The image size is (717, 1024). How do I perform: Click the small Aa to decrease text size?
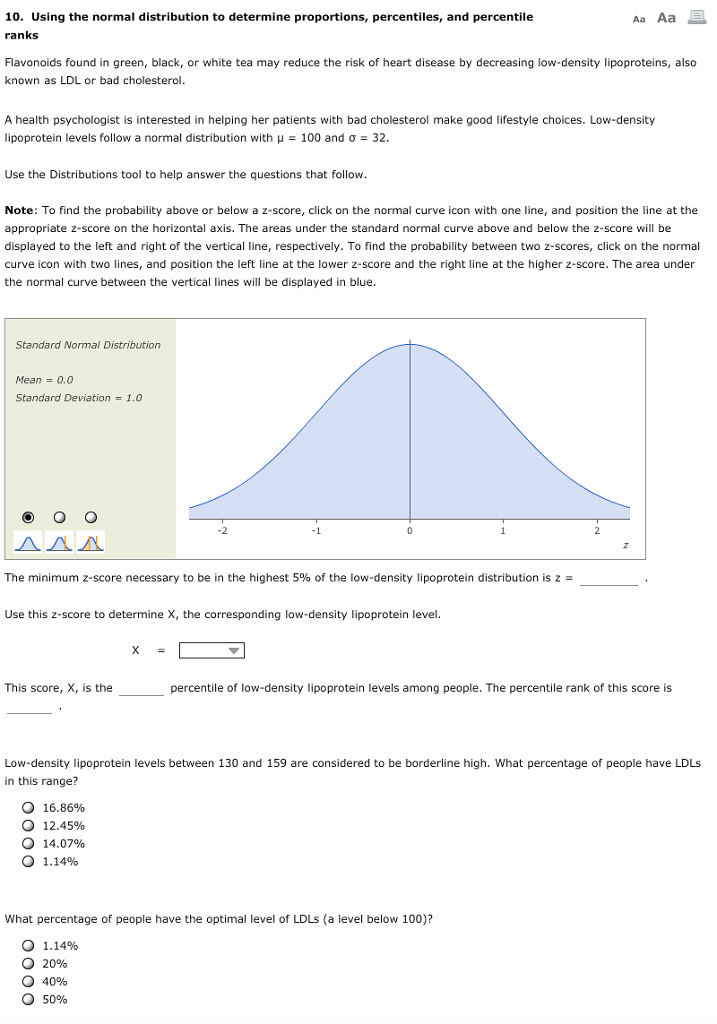click(640, 17)
